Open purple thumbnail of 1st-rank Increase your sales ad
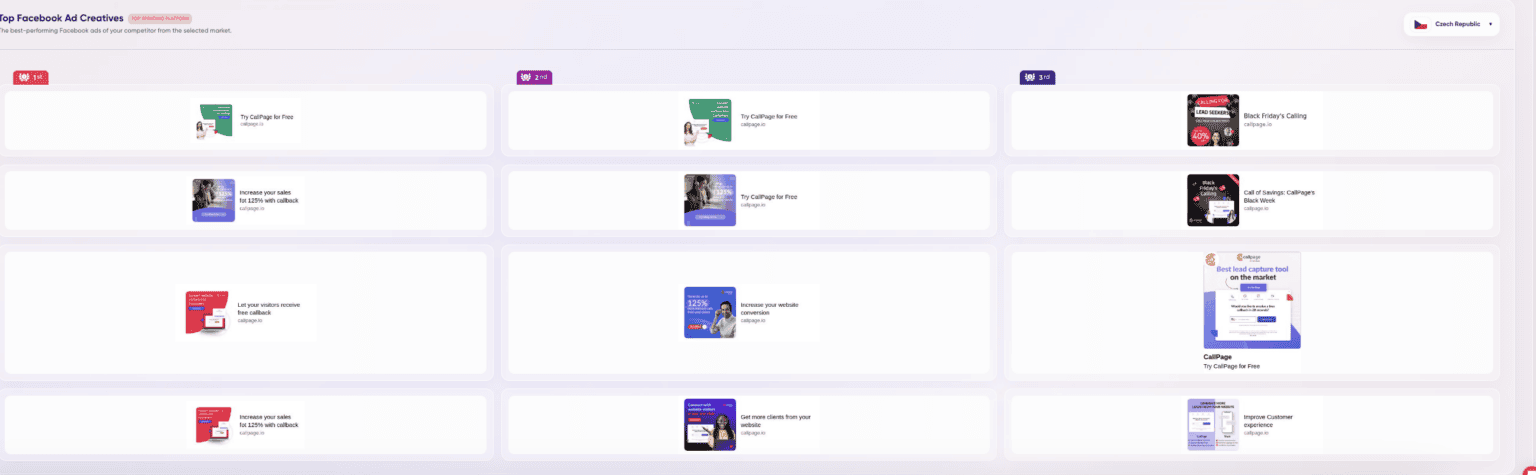The height and width of the screenshot is (475, 1536). [214, 200]
